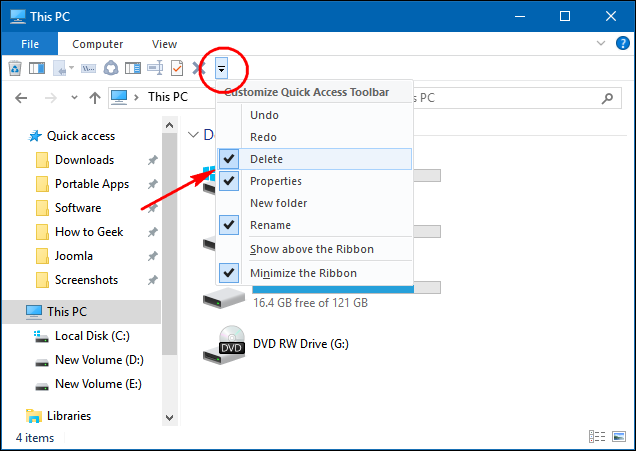This screenshot has height=451, width=636.
Task: Click the Rename icon in the toolbar
Action: [x=155, y=68]
